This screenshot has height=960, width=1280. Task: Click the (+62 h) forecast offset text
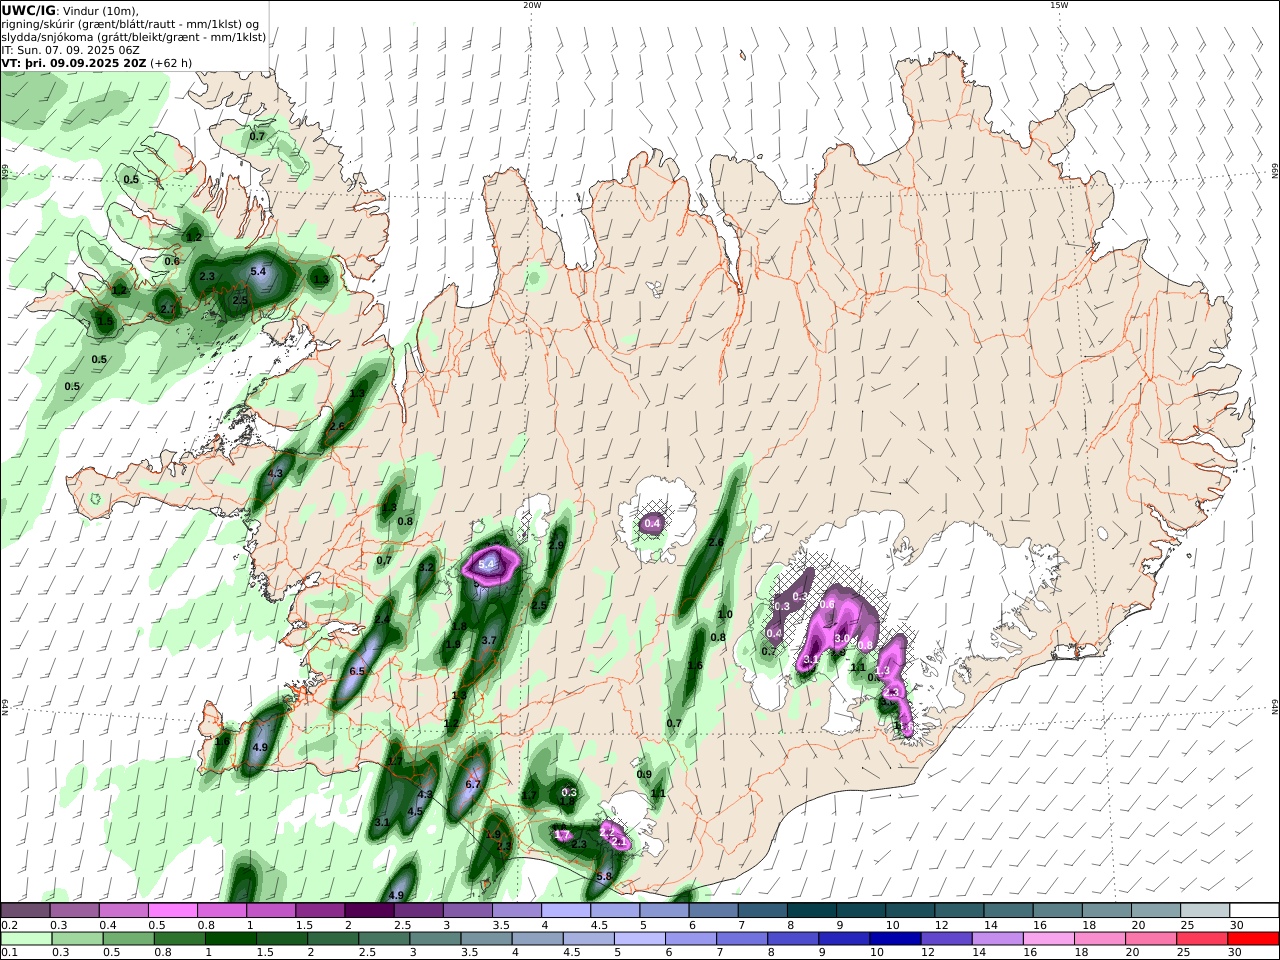[171, 62]
